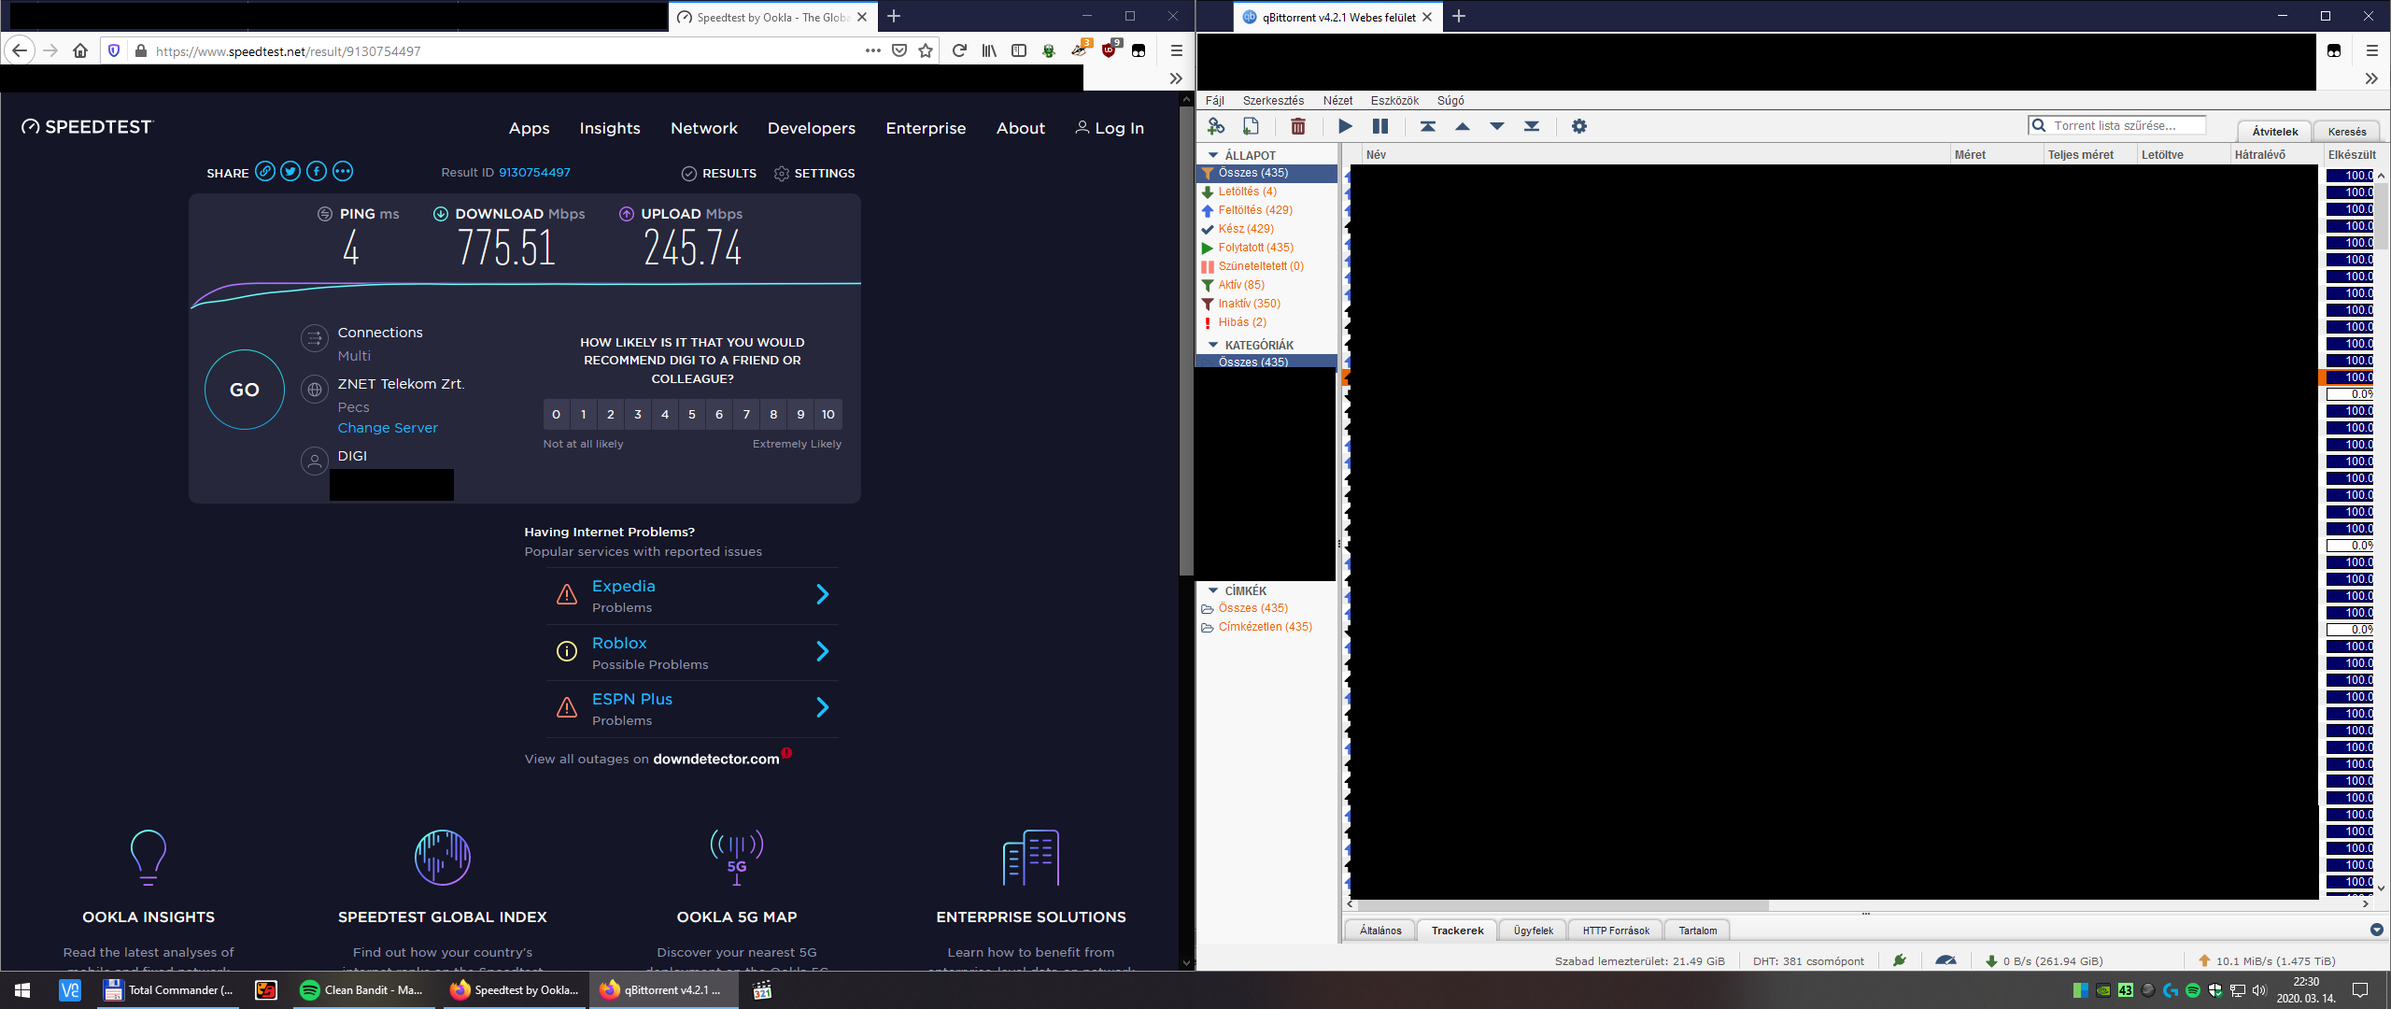Copy result link share icon
The width and height of the screenshot is (2391, 1009).
click(x=265, y=171)
